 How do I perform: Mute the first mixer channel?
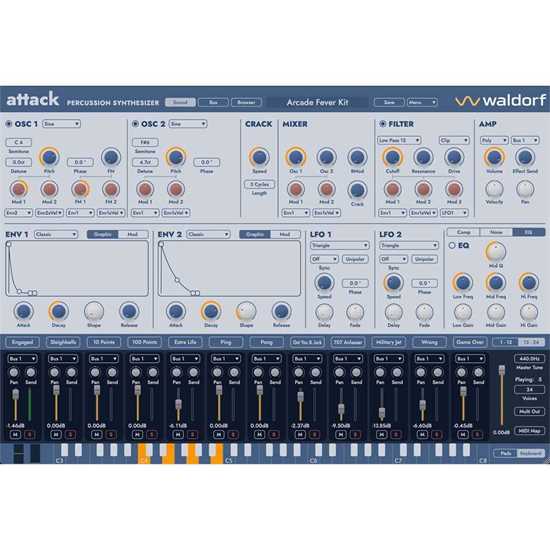pos(15,435)
